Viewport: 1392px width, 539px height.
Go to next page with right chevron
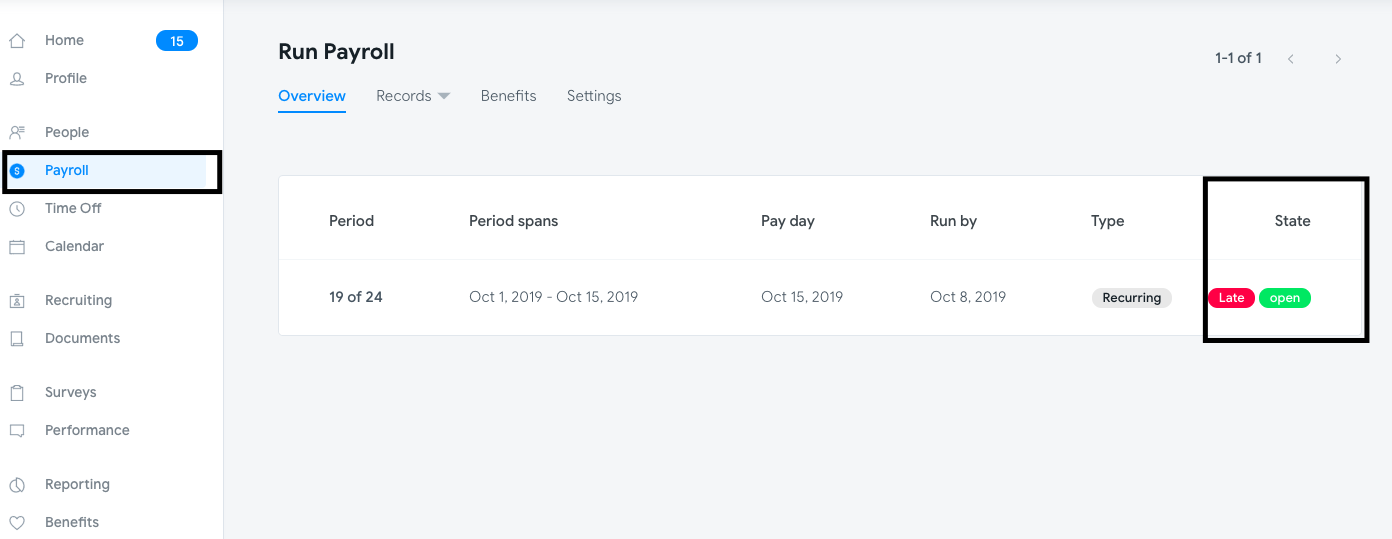[x=1338, y=59]
